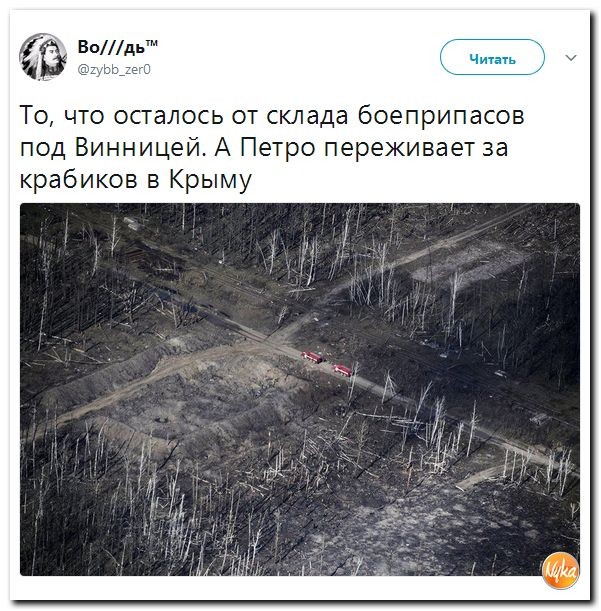The width and height of the screenshot is (601, 611).
Task: Open the burned forest aerial photo
Action: click(x=300, y=389)
